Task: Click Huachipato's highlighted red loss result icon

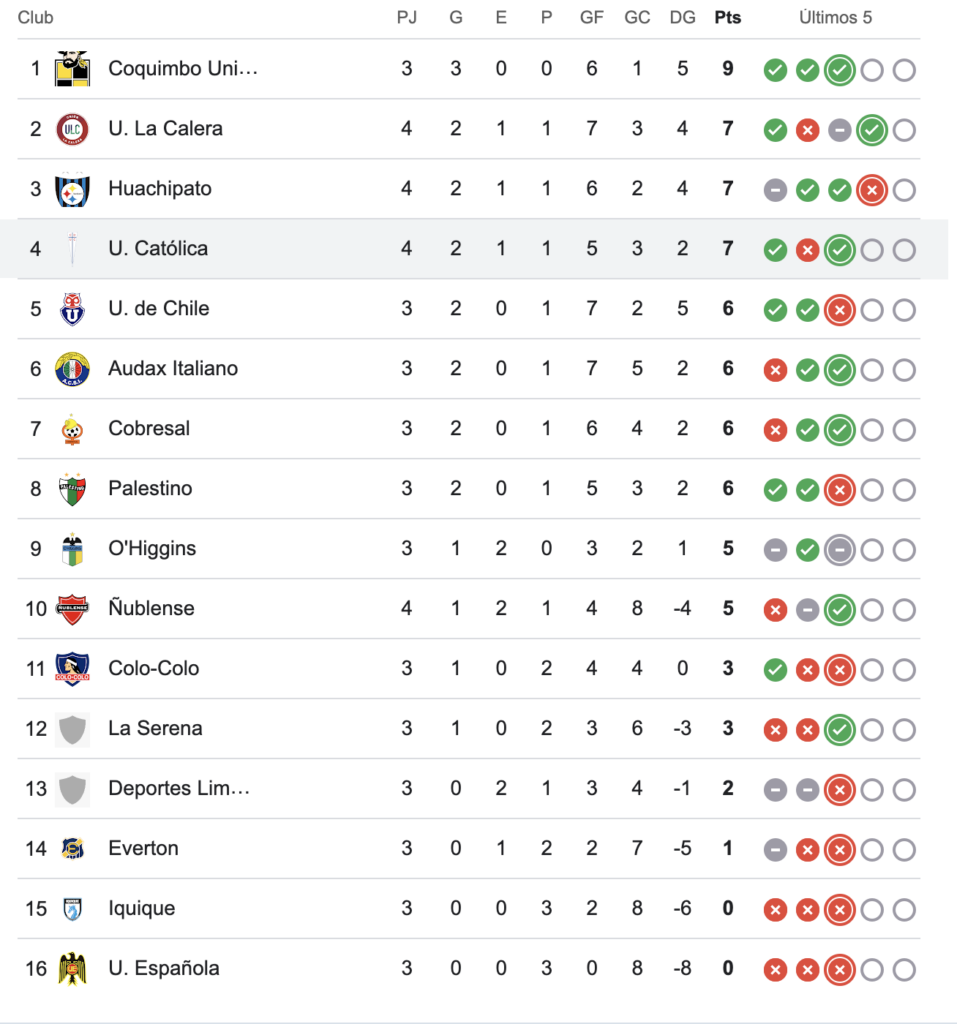Action: coord(872,190)
